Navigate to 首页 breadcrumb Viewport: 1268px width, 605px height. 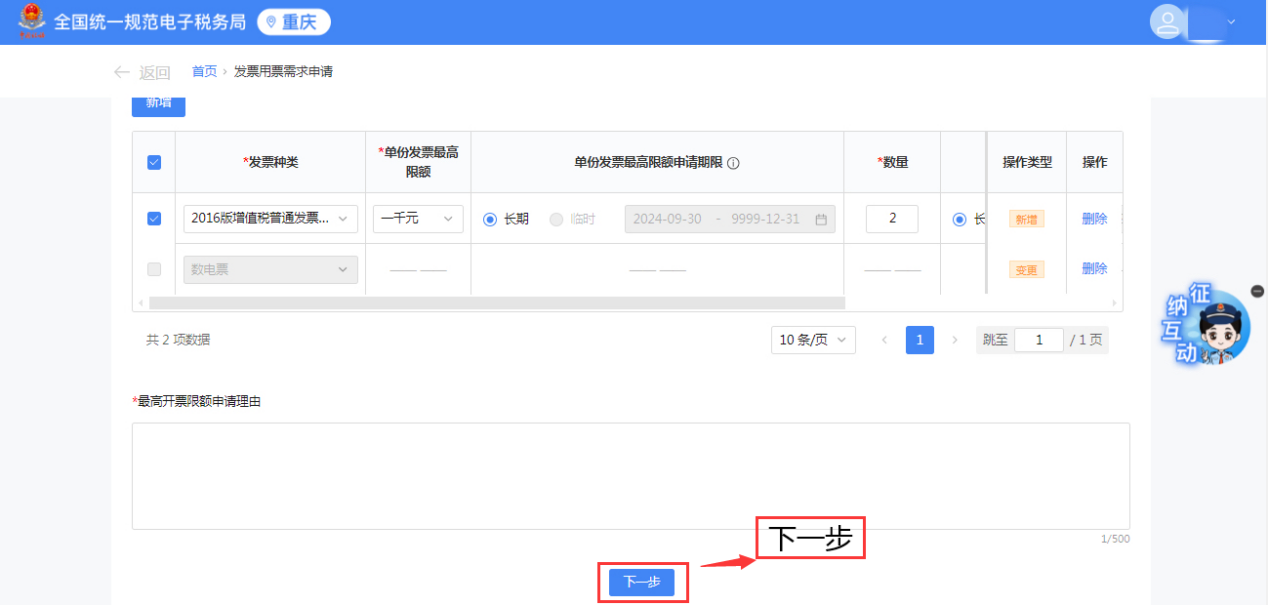click(204, 72)
